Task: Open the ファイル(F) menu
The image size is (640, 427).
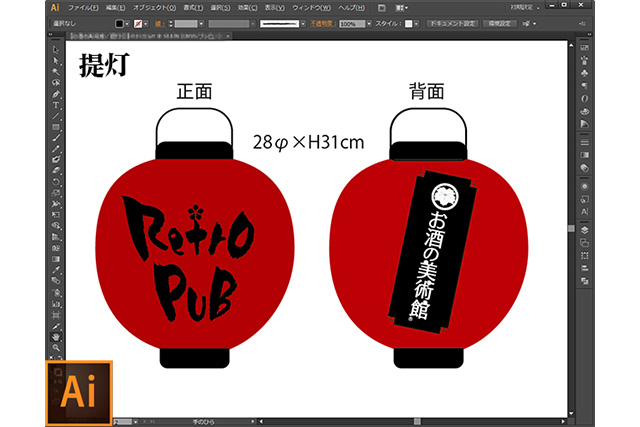Action: [83, 8]
